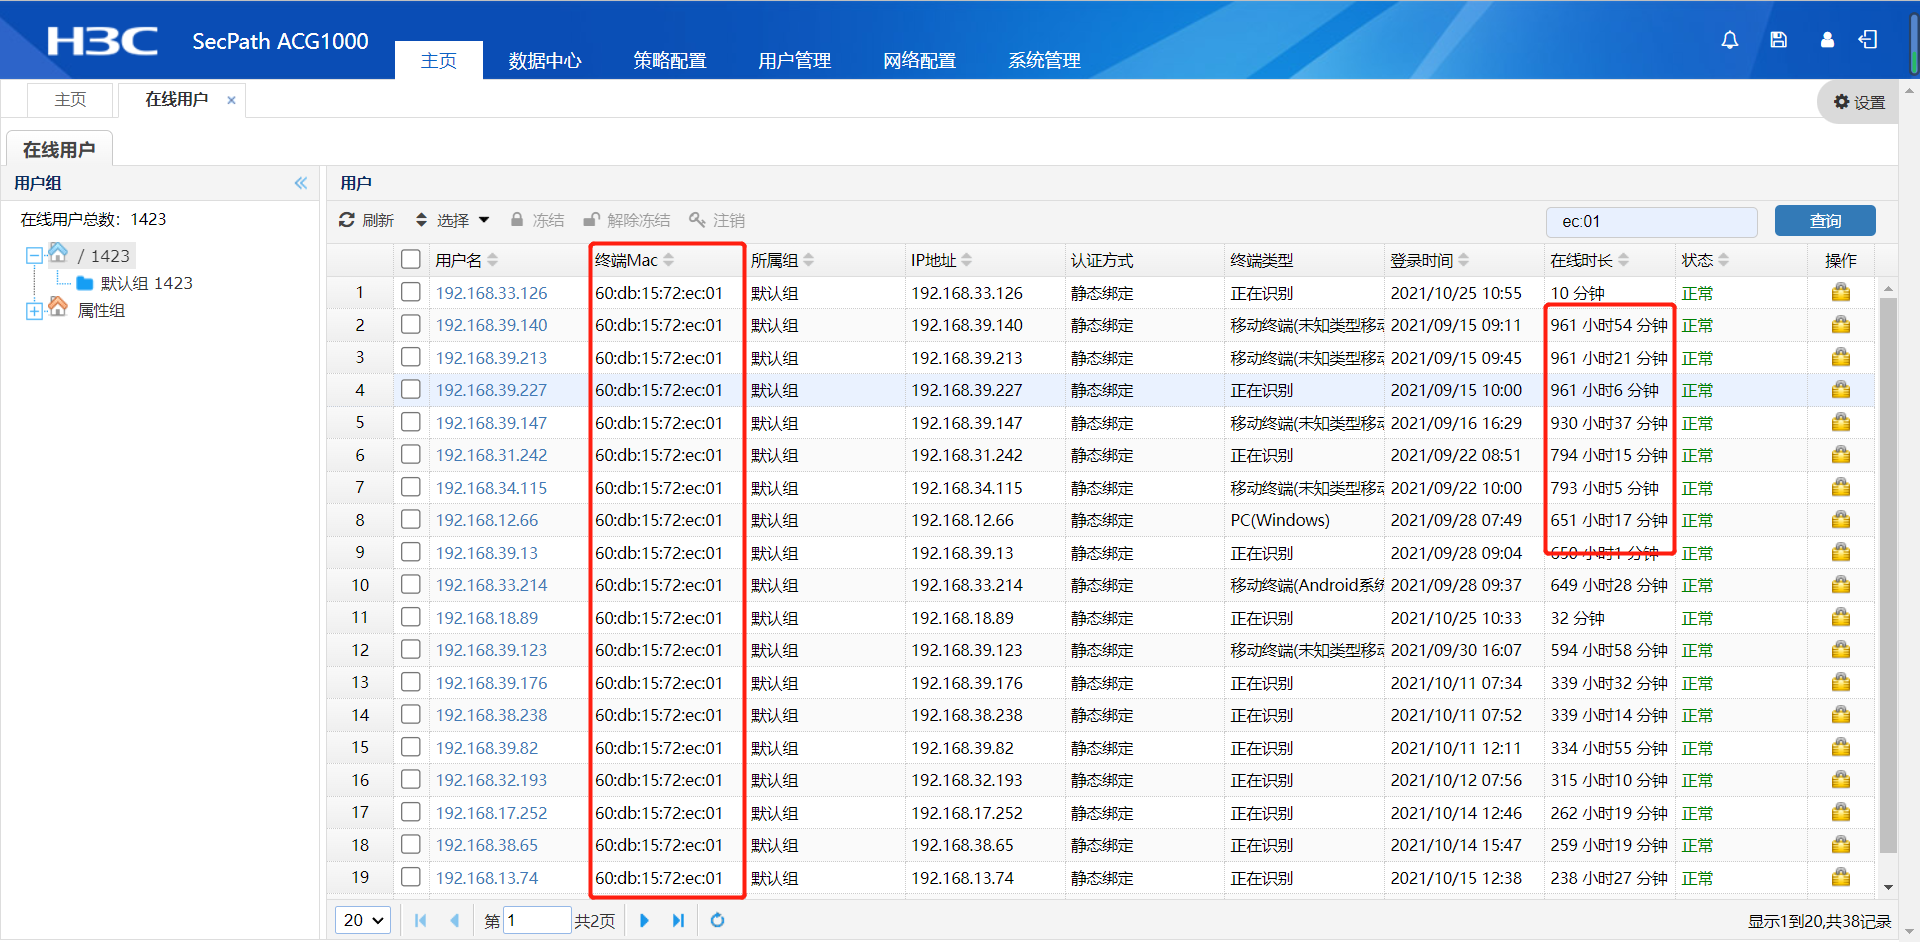Sort the table by 状态 column
This screenshot has width=1920, height=942.
[x=1705, y=260]
